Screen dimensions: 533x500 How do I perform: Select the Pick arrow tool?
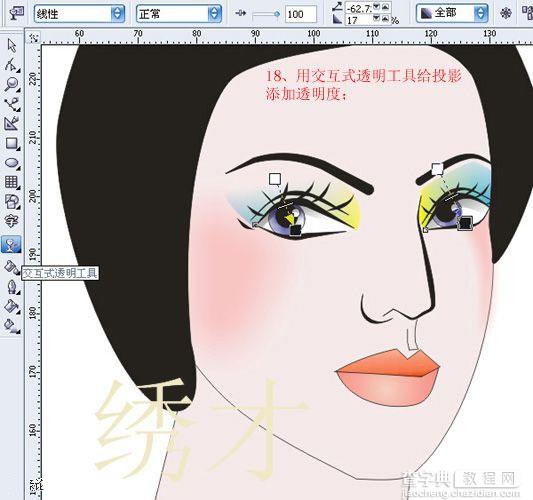click(12, 45)
